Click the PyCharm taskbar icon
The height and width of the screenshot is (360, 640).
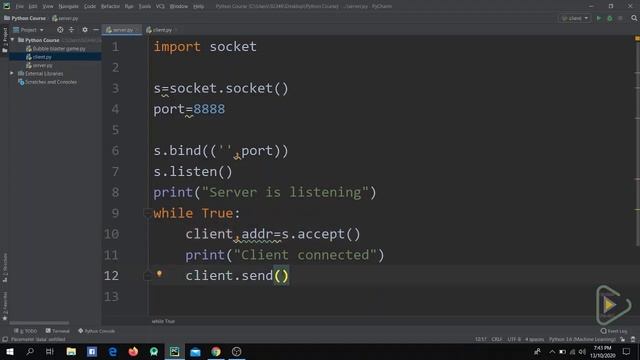pyautogui.click(x=175, y=351)
